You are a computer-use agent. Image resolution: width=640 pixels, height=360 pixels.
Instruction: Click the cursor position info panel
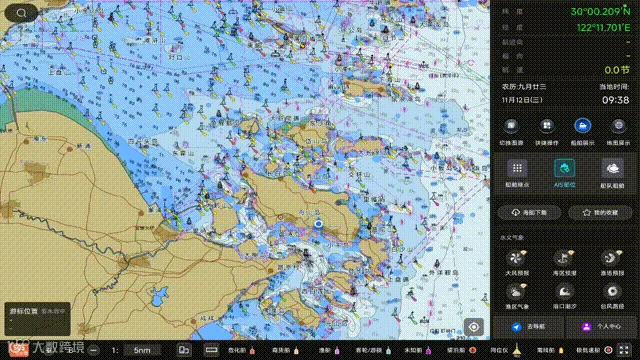(x=37, y=319)
